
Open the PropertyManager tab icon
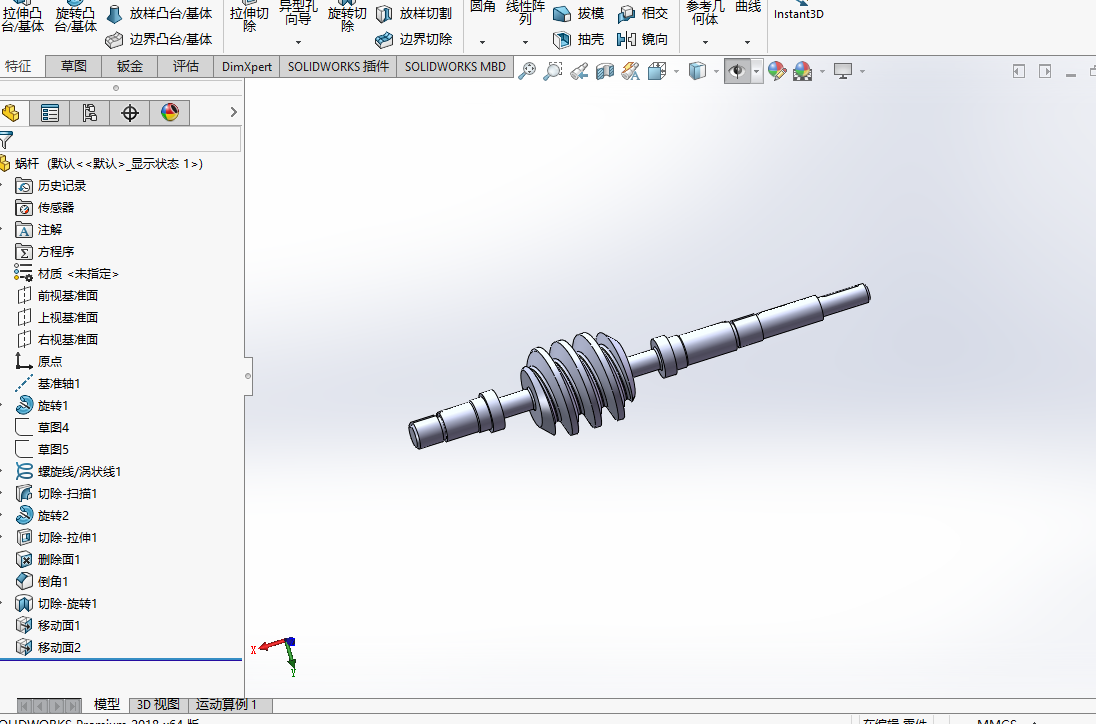(50, 113)
